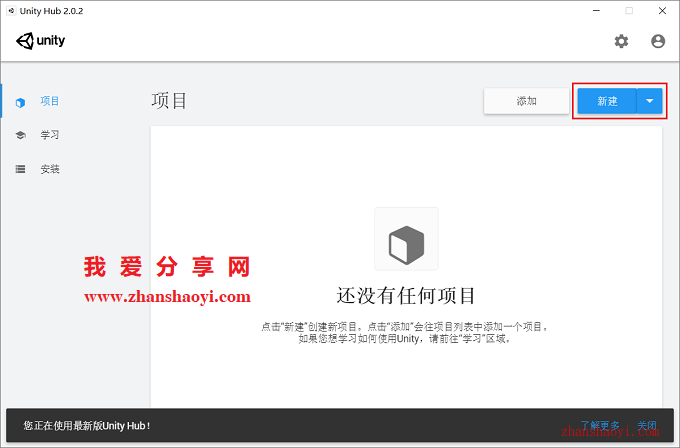This screenshot has width=680, height=448.
Task: Select the 项目 cube icon in sidebar
Action: click(x=20, y=103)
